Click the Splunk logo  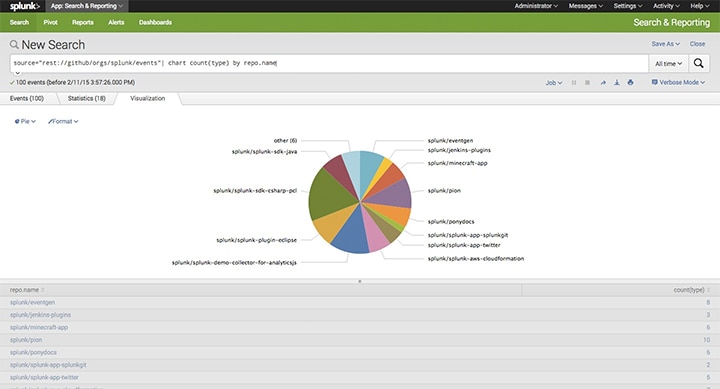pyautogui.click(x=25, y=6)
